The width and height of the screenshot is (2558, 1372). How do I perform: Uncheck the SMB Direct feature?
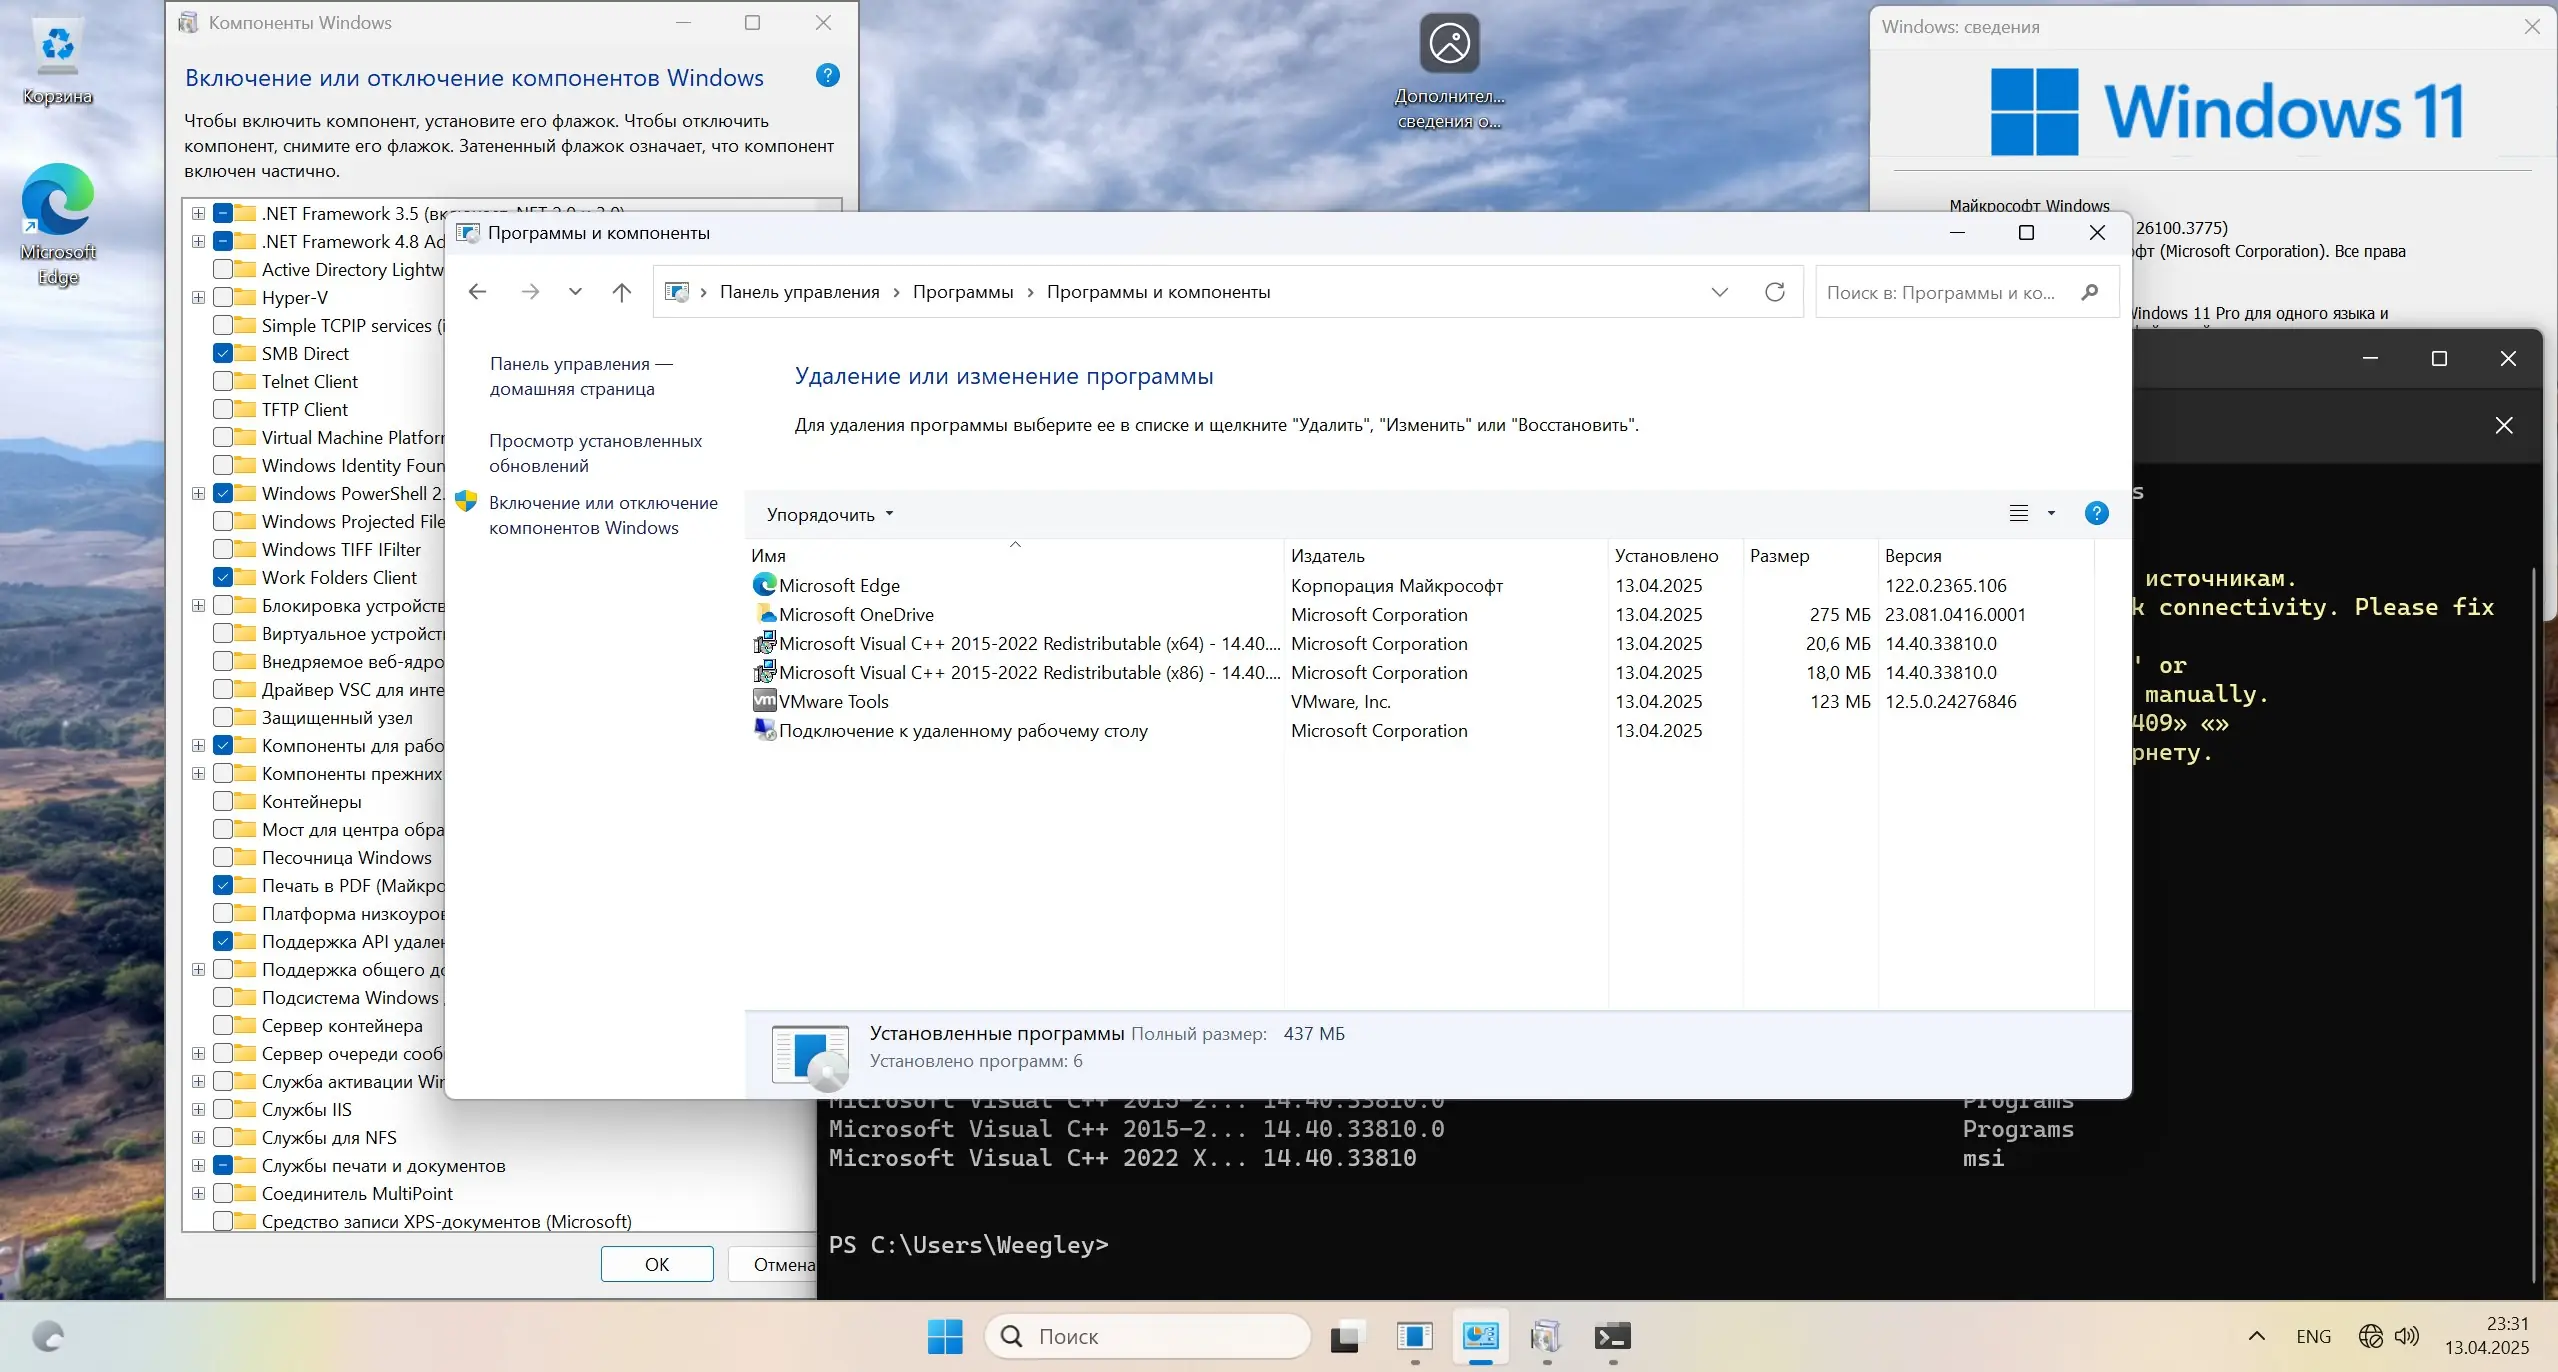tap(223, 354)
